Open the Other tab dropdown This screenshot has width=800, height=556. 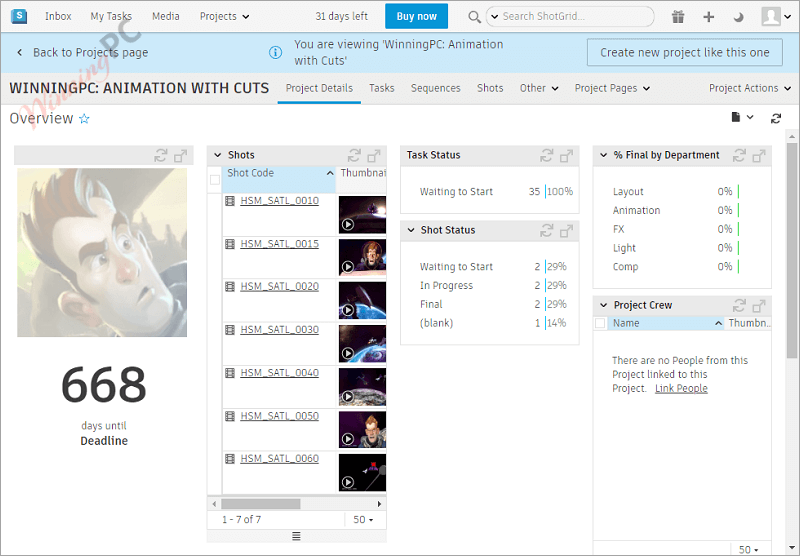click(539, 88)
